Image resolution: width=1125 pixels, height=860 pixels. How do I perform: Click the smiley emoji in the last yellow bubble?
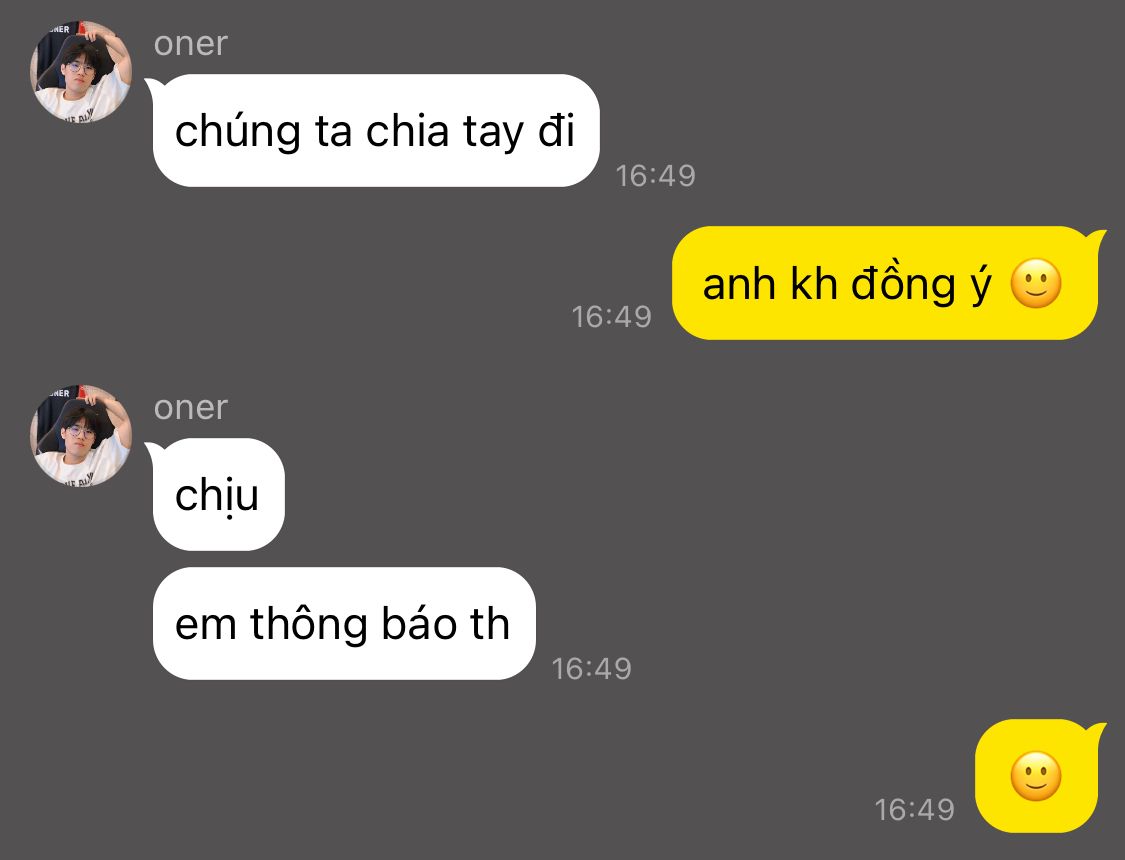[1035, 776]
